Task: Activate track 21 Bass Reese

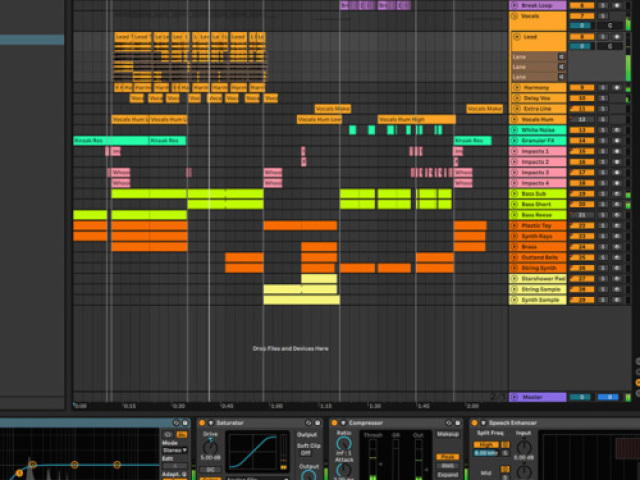Action: [582, 215]
